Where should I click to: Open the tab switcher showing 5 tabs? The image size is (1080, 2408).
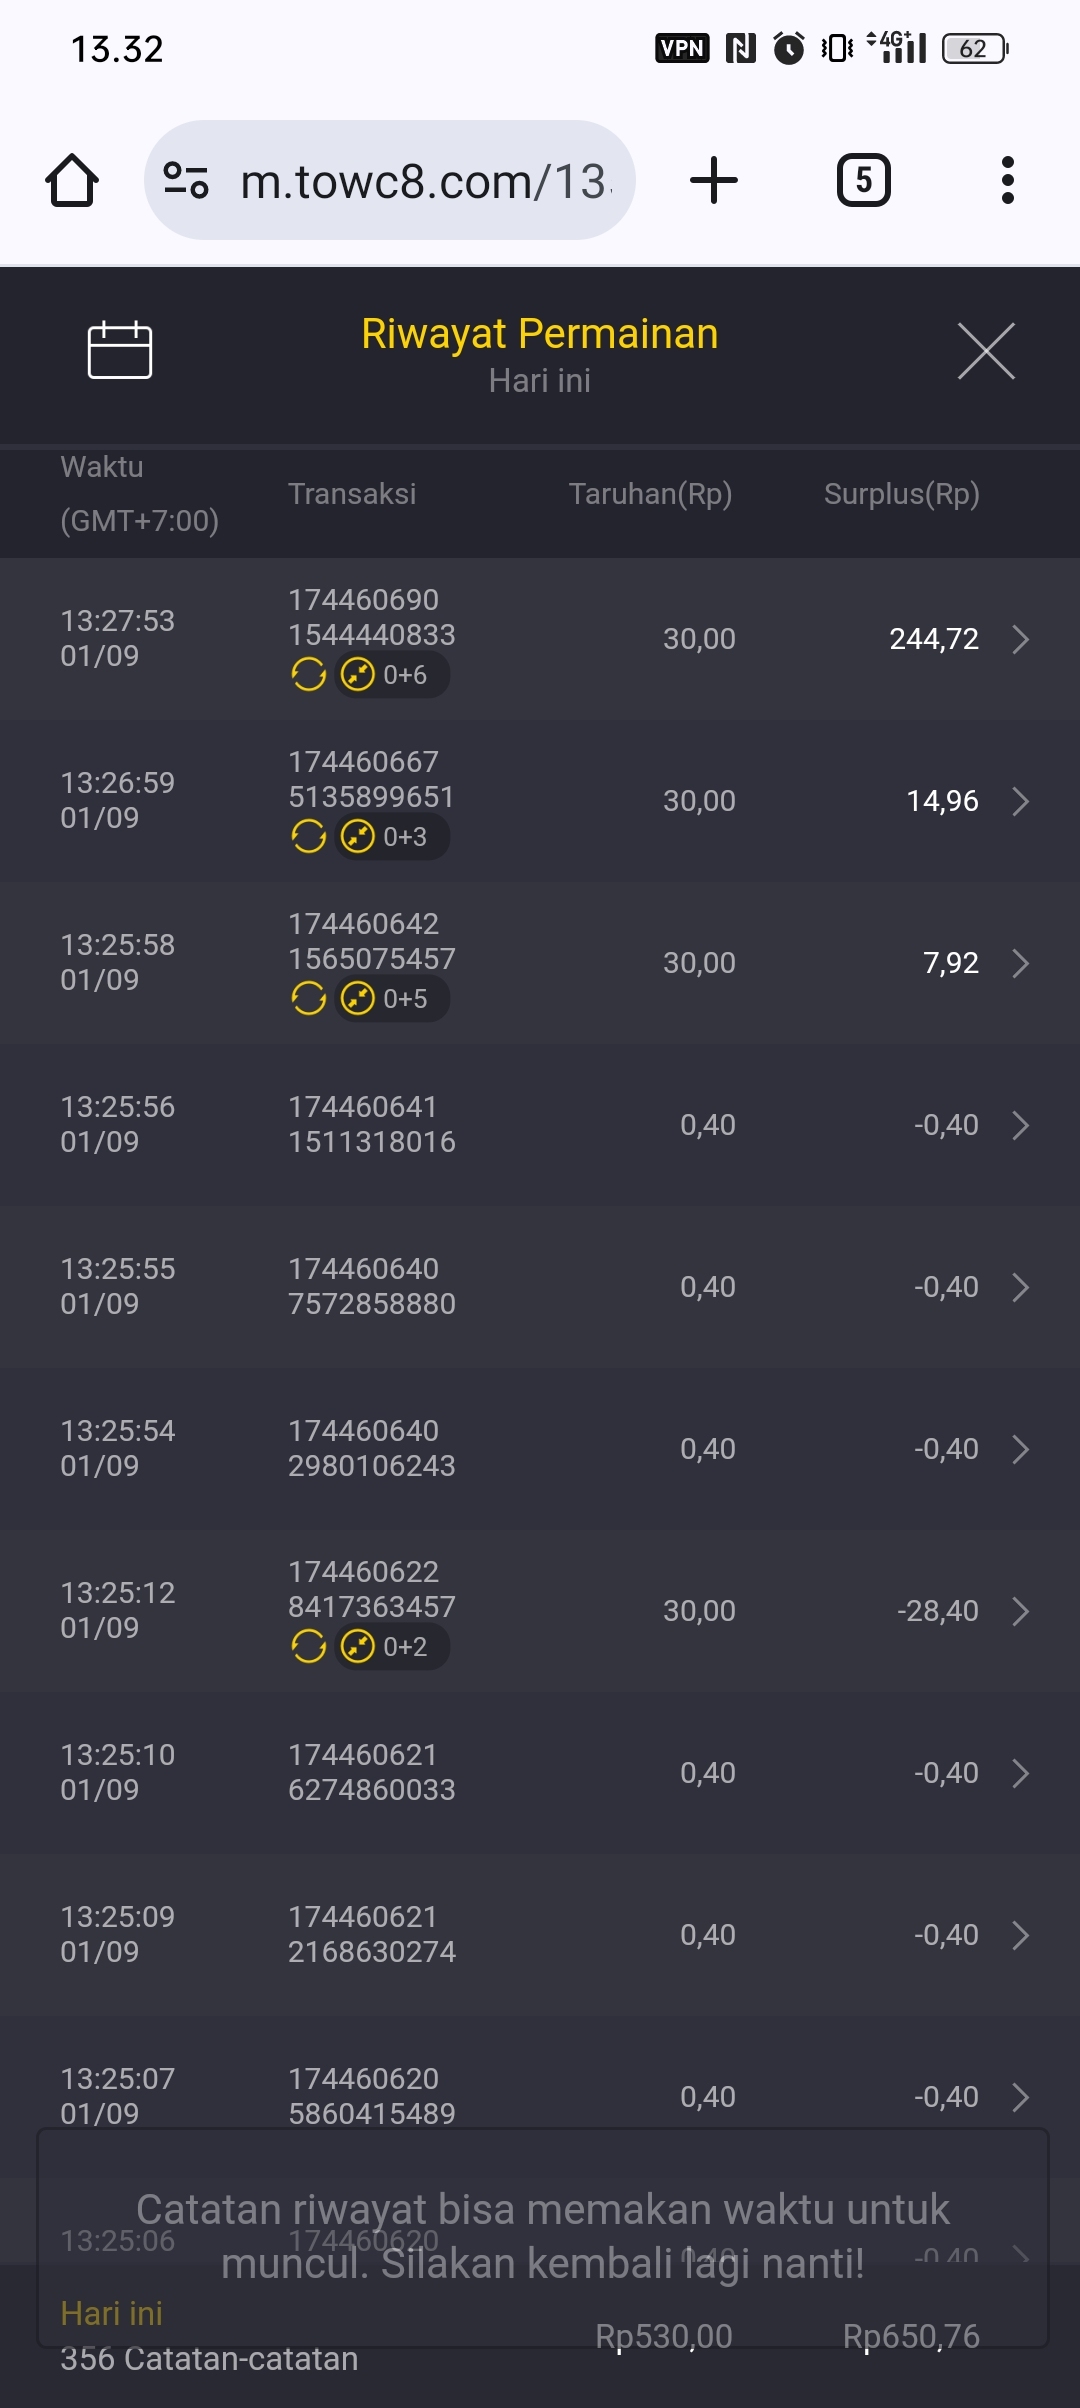[x=863, y=181]
